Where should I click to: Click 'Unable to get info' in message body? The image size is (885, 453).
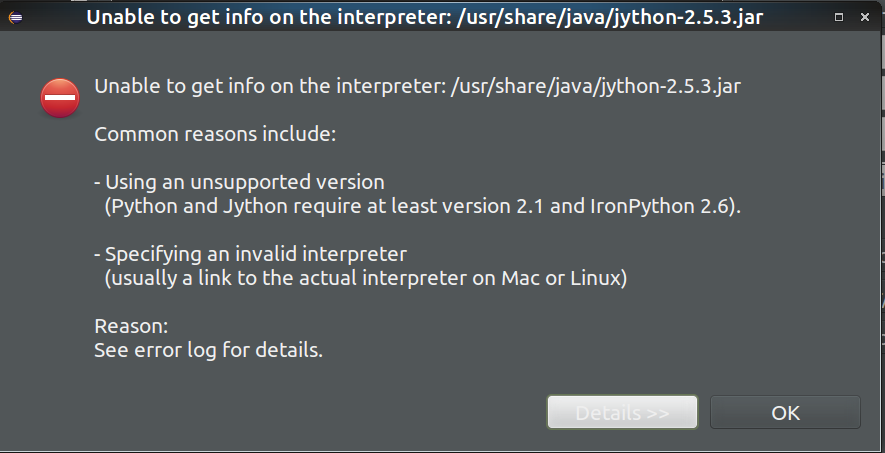[x=172, y=87]
